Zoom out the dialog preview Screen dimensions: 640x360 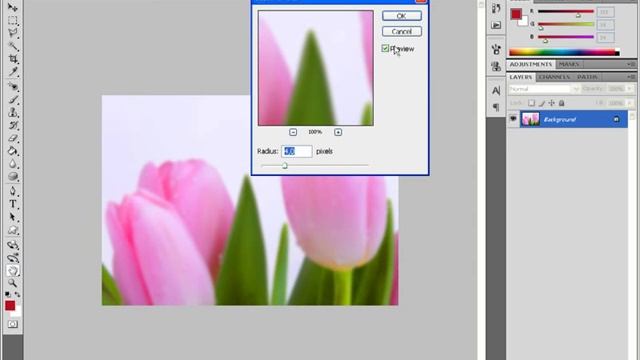(x=293, y=132)
